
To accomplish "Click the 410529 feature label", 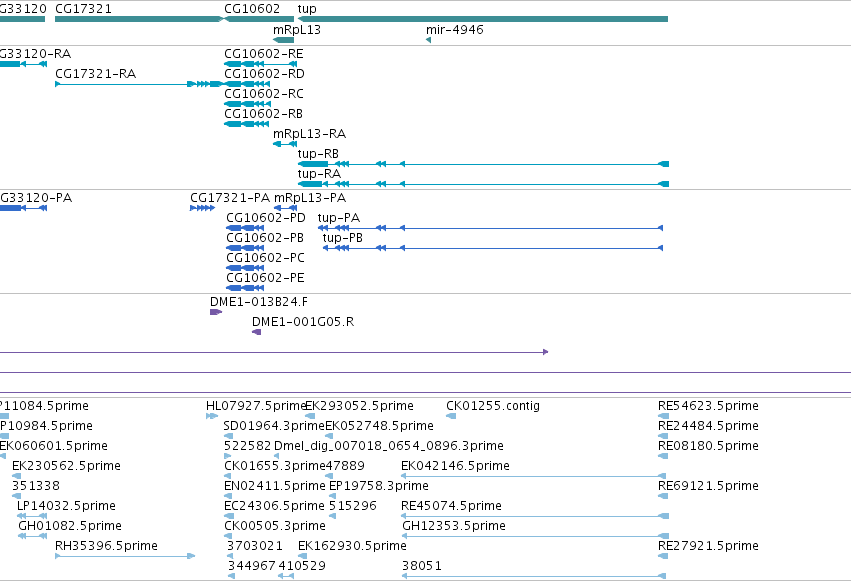I will tap(302, 566).
